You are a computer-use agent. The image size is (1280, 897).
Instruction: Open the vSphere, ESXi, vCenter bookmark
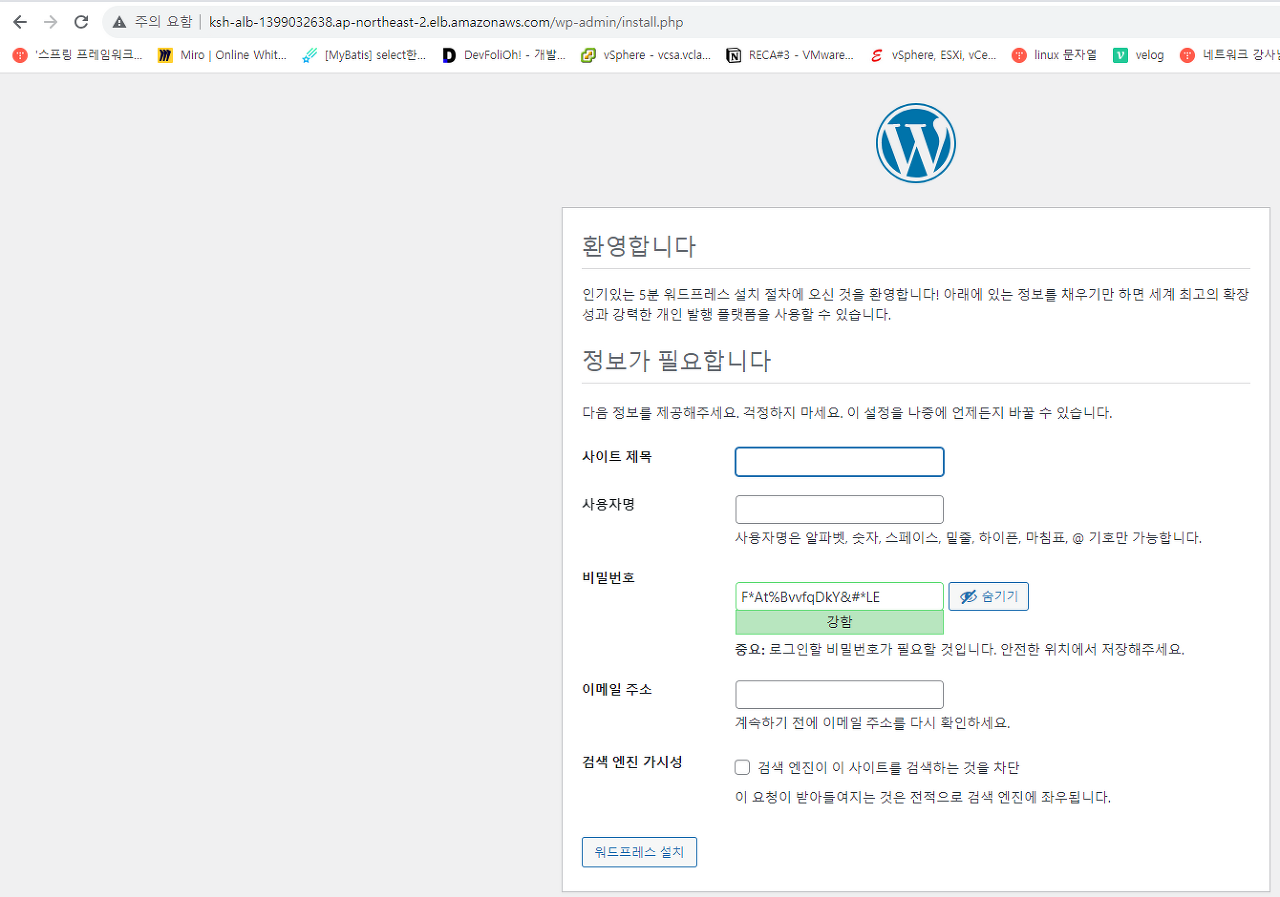click(933, 55)
